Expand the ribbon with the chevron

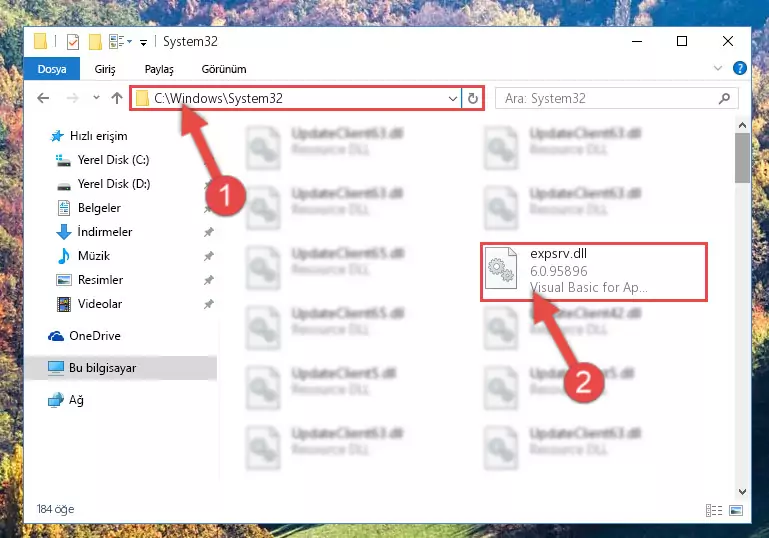718,68
